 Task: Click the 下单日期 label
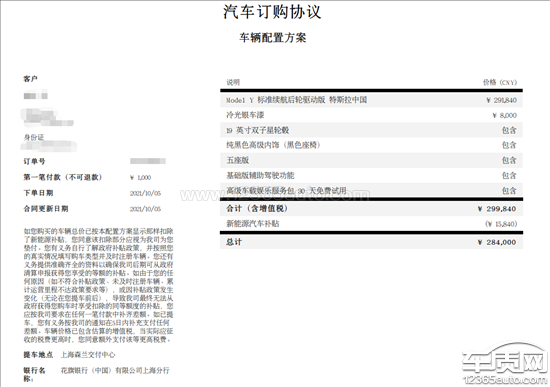point(38,193)
